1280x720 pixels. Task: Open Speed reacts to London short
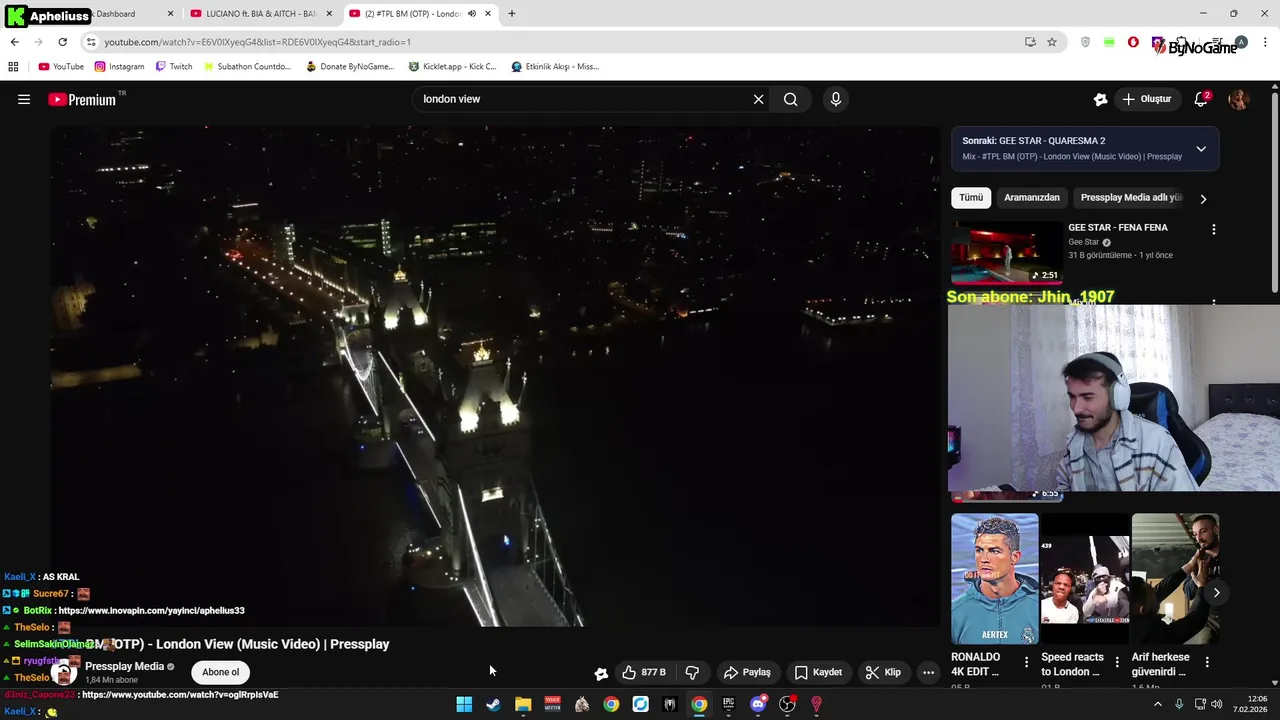(x=1085, y=579)
